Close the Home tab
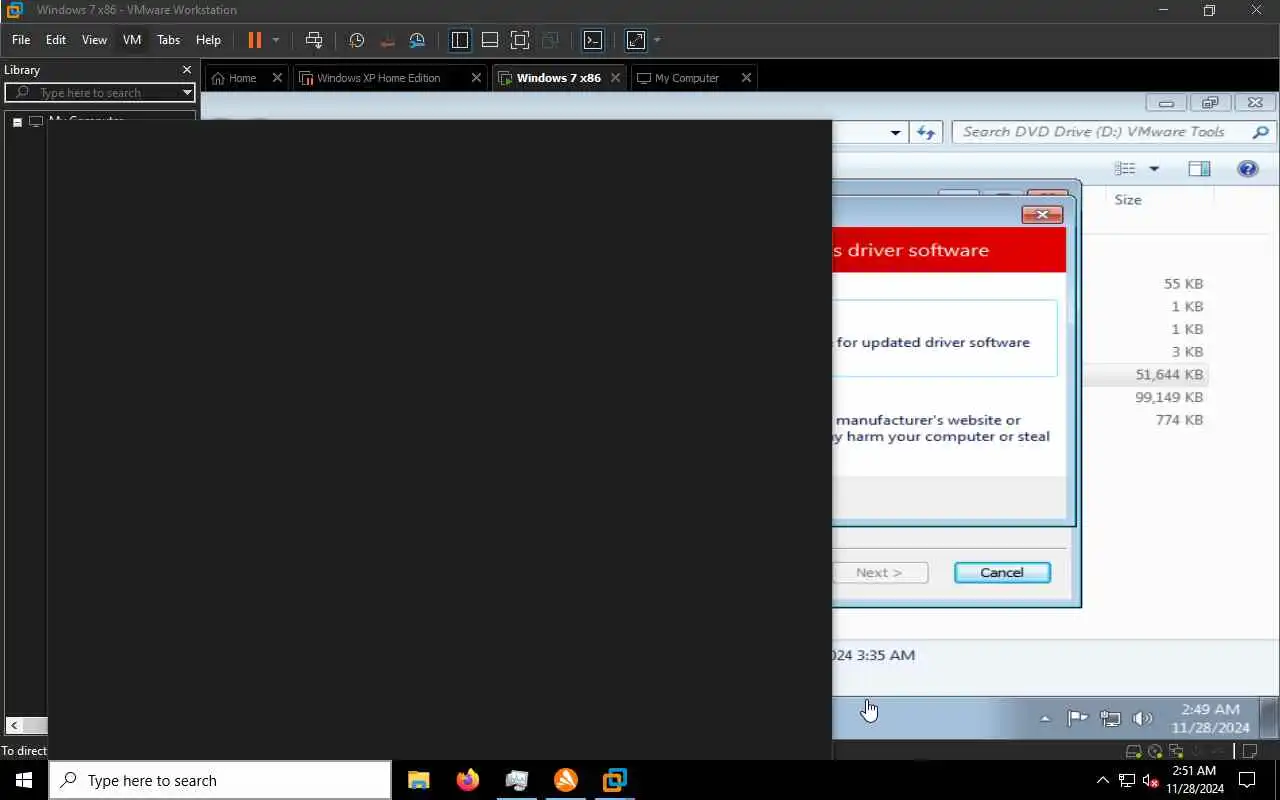Viewport: 1280px width, 800px height. pyautogui.click(x=277, y=78)
